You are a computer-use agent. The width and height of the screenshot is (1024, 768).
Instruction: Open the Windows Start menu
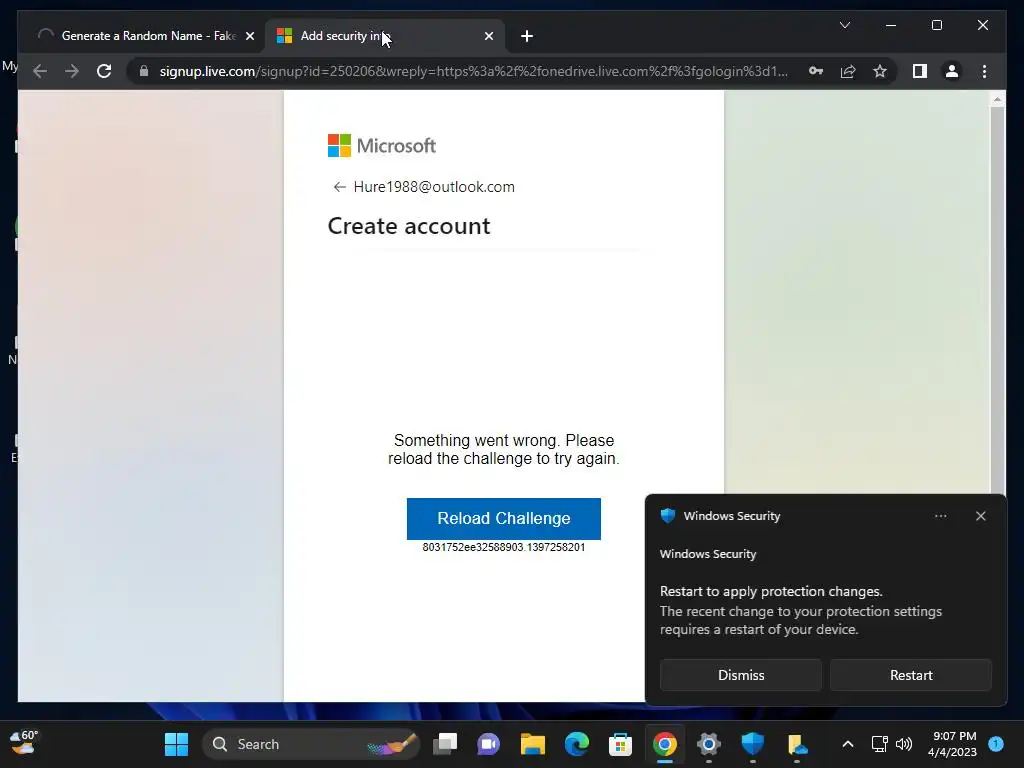tap(176, 744)
